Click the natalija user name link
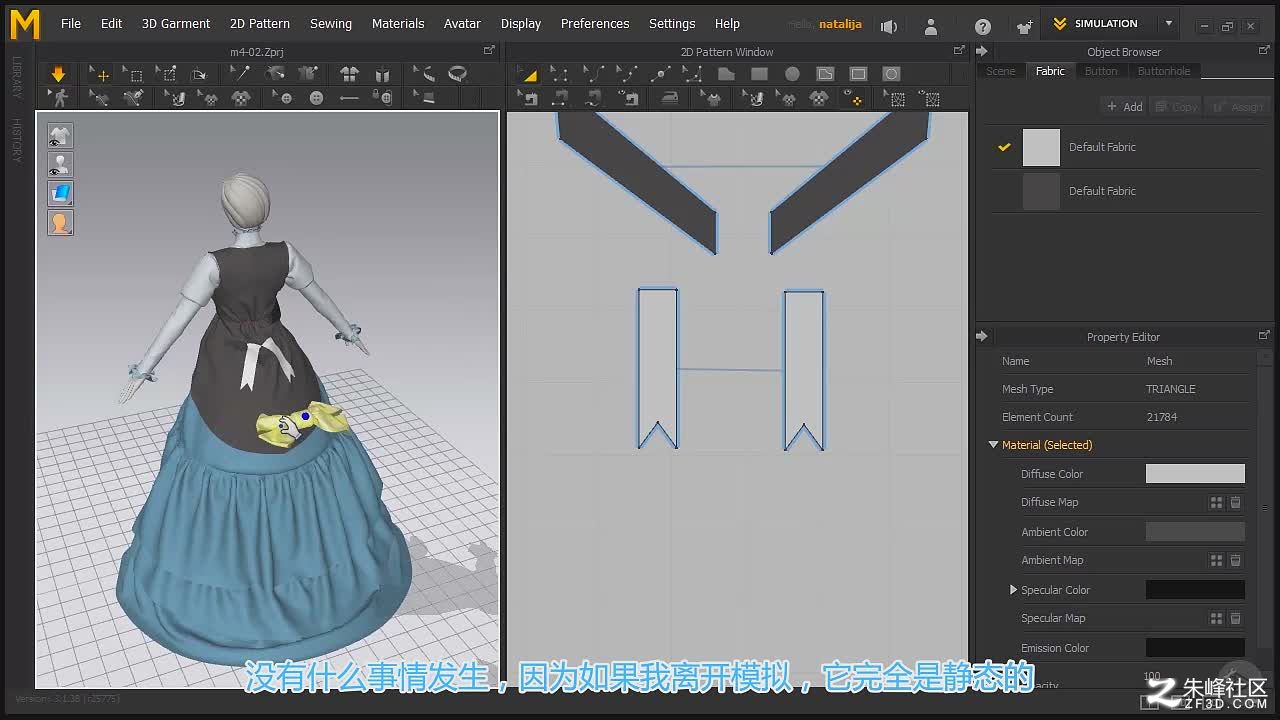 [840, 24]
